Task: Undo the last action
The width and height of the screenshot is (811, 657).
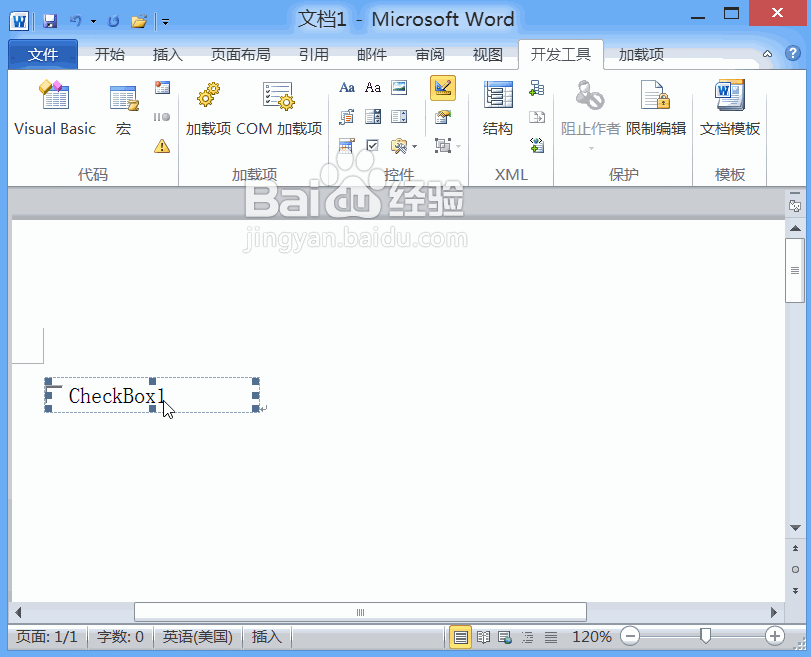Action: (x=76, y=21)
